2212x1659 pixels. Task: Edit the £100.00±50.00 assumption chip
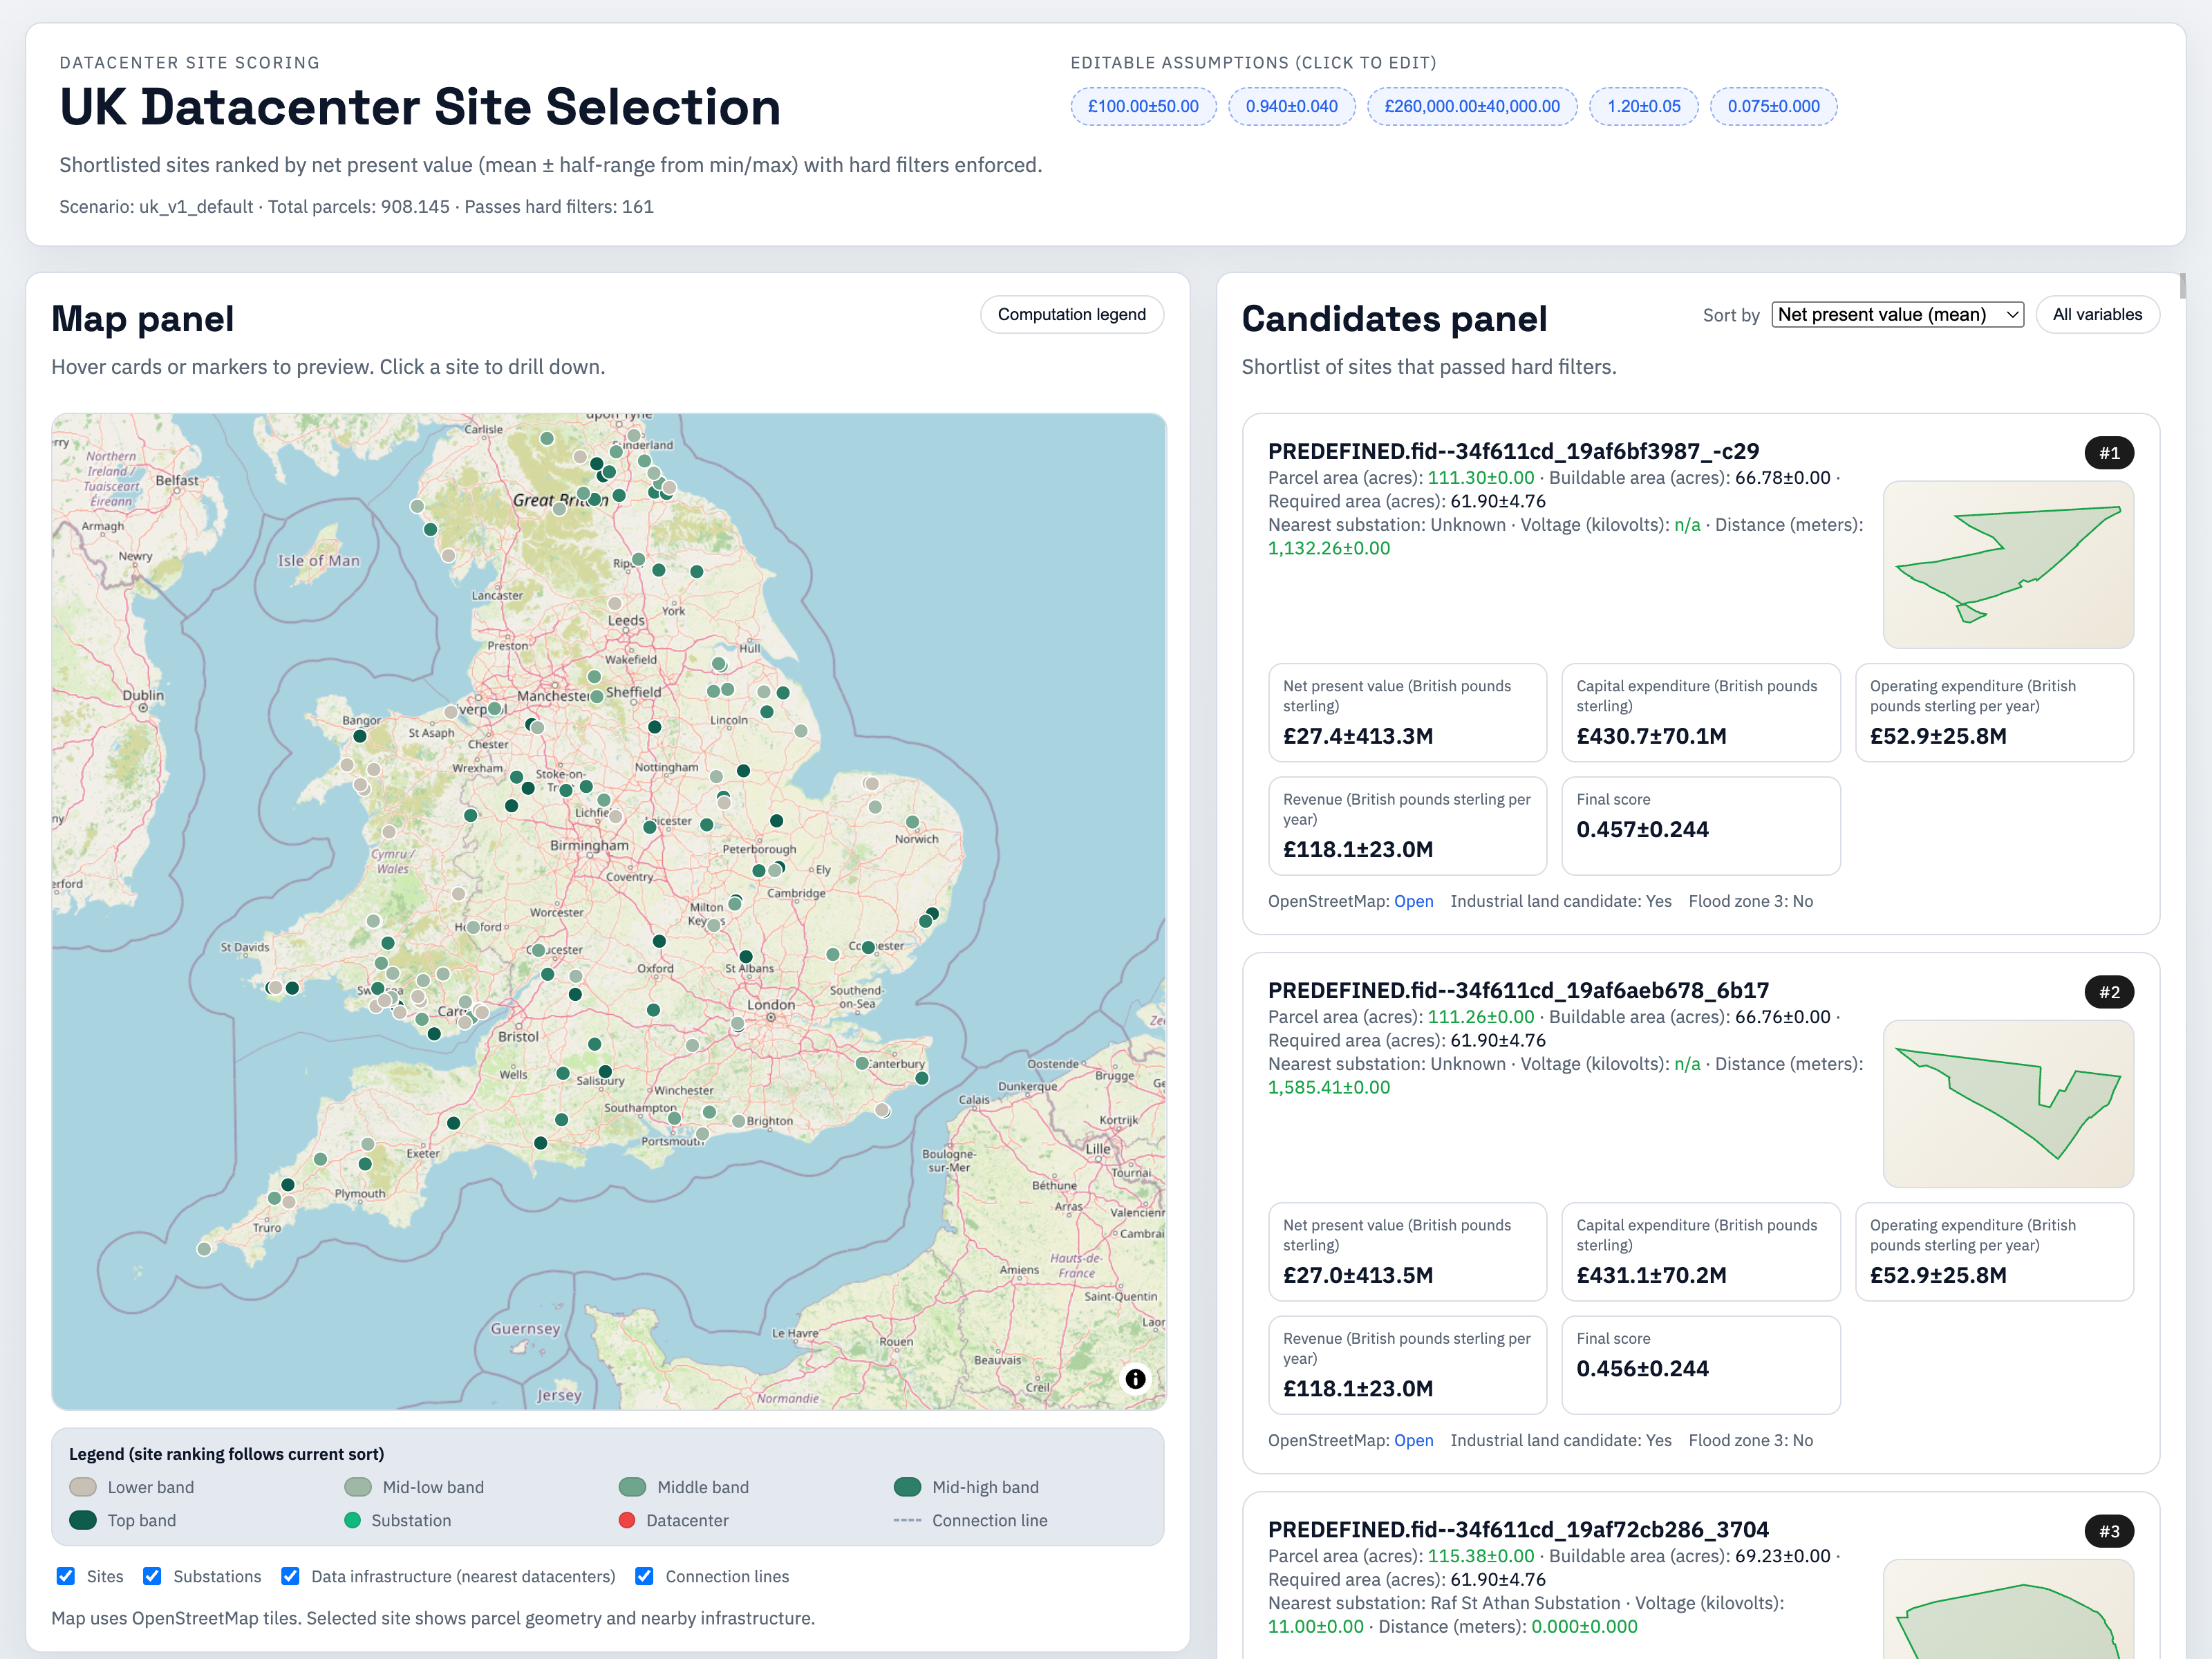(1143, 106)
